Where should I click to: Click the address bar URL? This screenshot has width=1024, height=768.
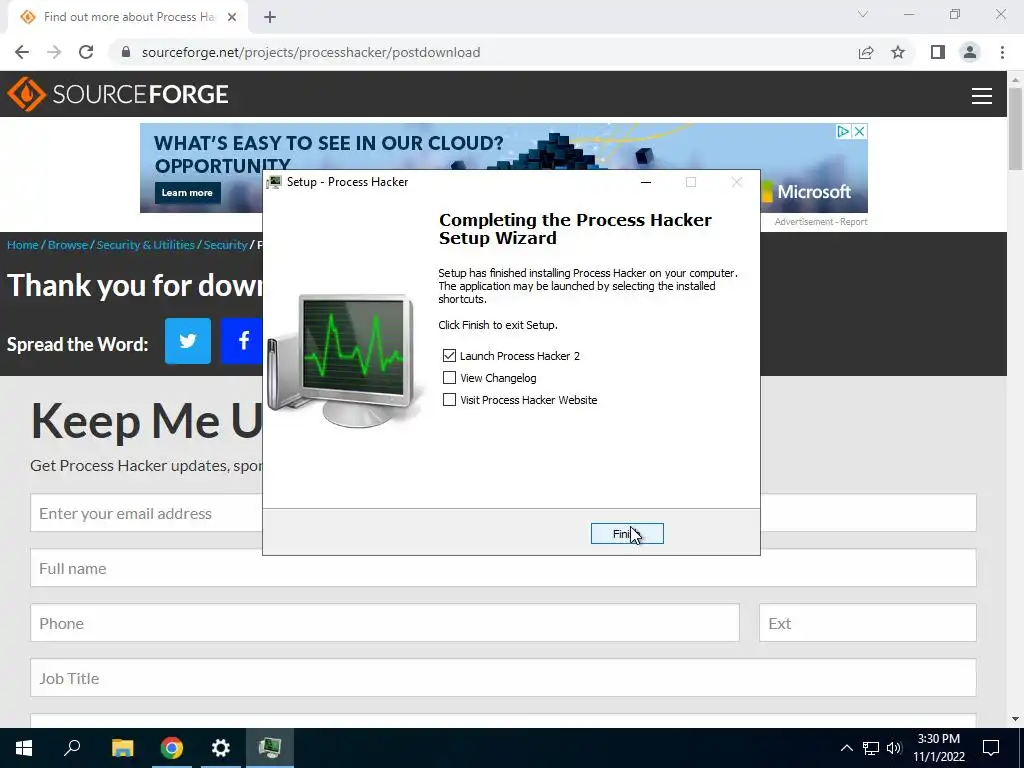pos(311,52)
